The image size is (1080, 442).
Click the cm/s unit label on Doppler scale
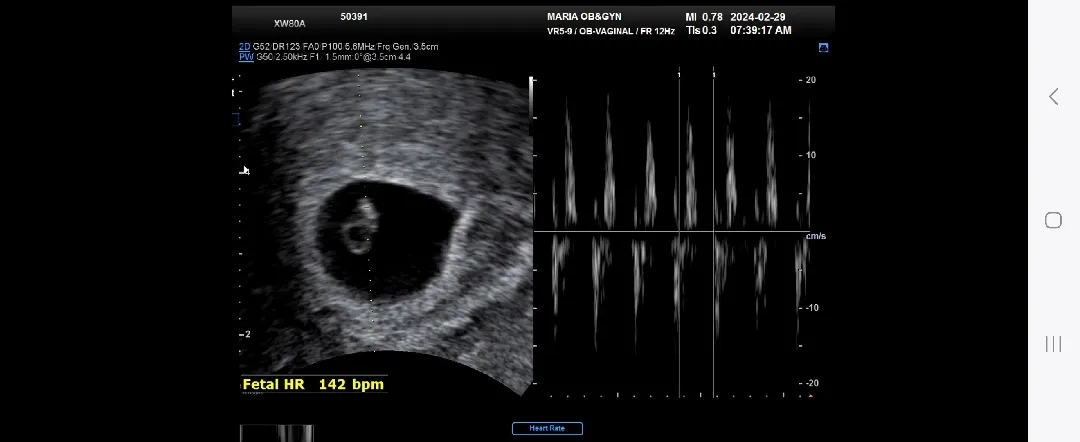tap(816, 236)
